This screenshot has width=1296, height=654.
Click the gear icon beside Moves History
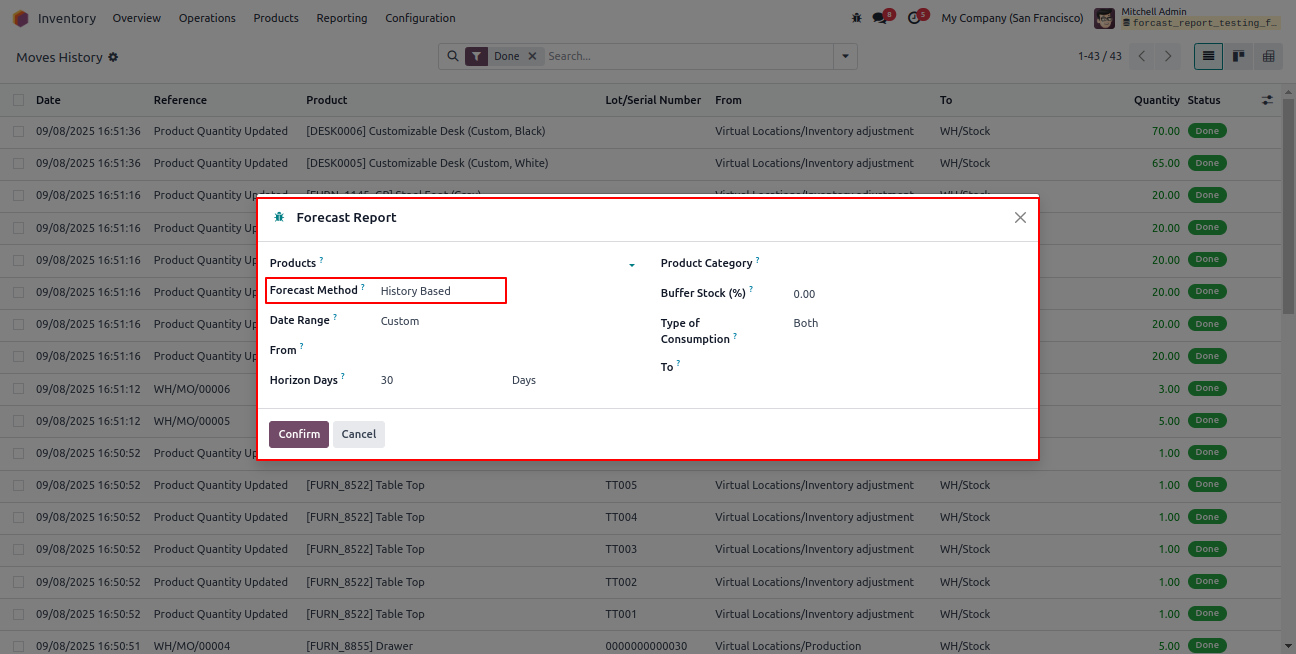coord(113,57)
